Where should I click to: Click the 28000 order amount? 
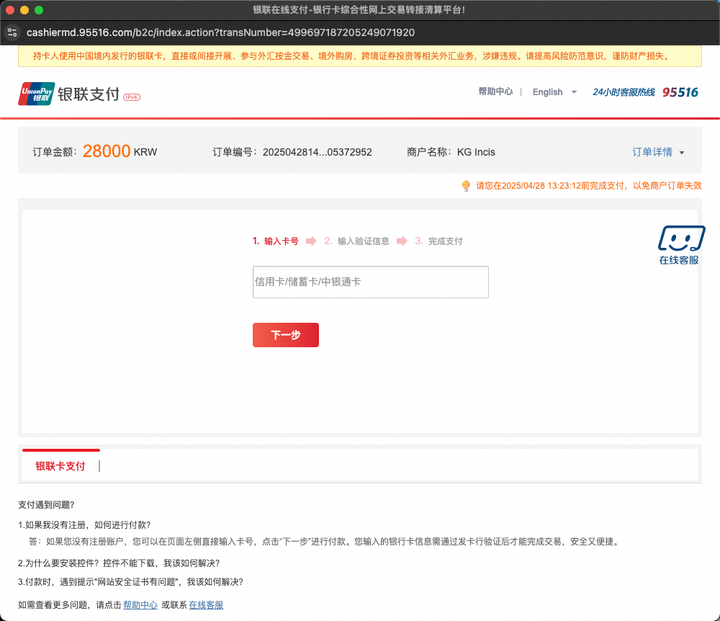coord(107,151)
